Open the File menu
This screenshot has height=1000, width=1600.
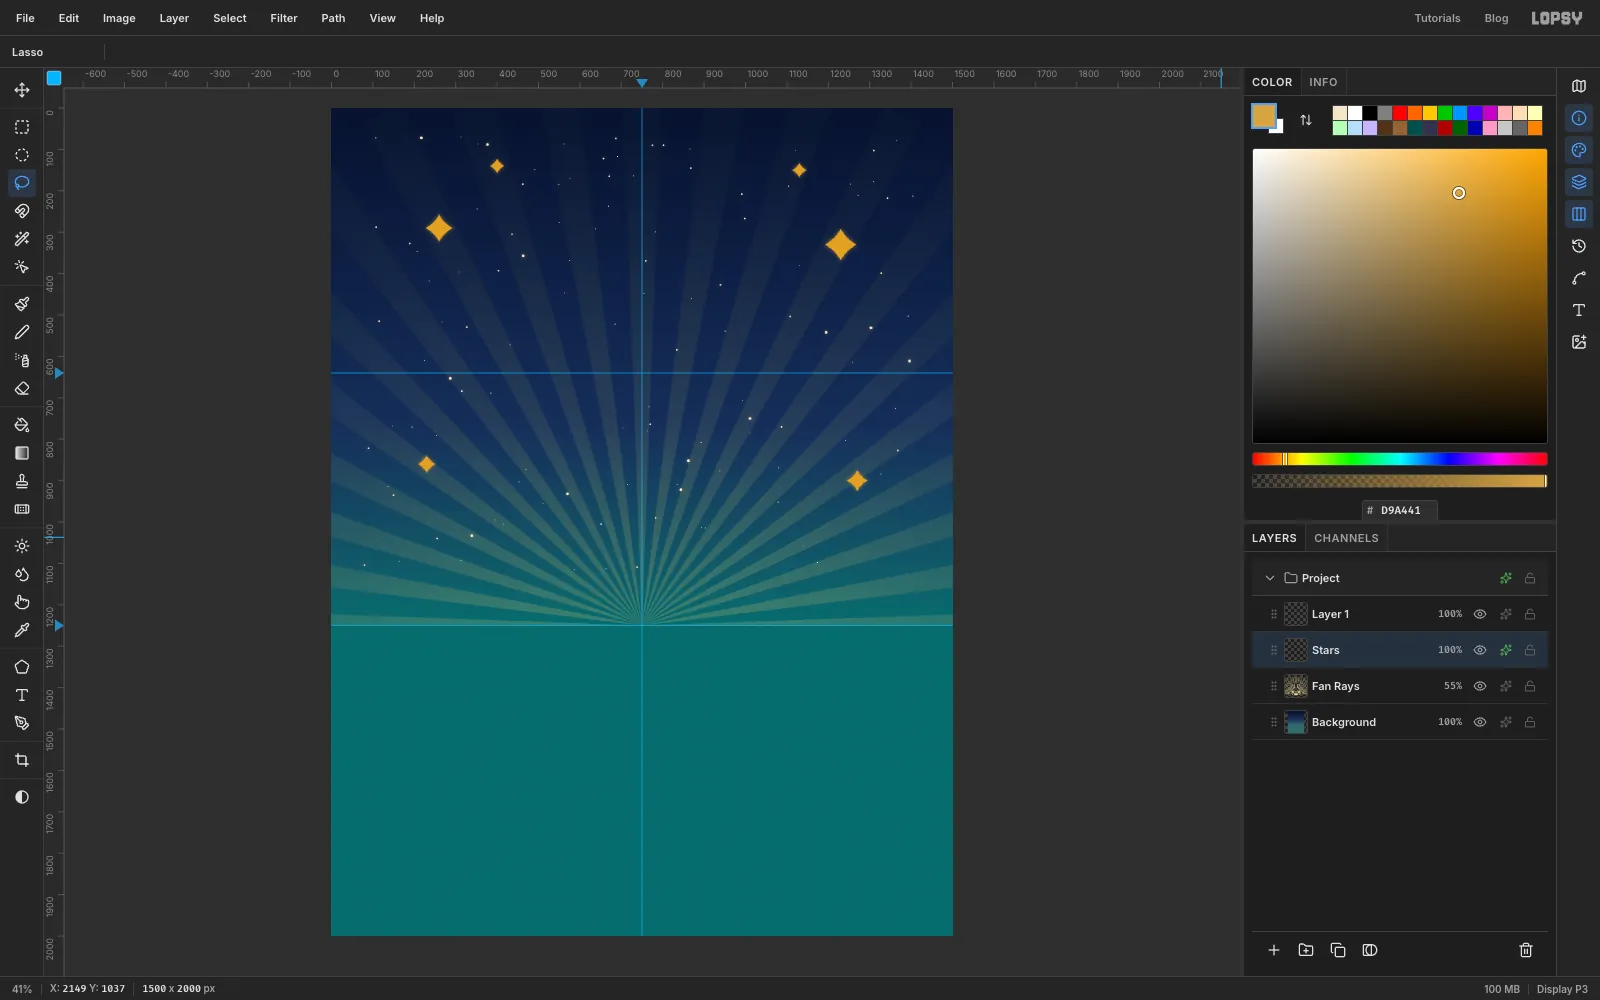25,18
